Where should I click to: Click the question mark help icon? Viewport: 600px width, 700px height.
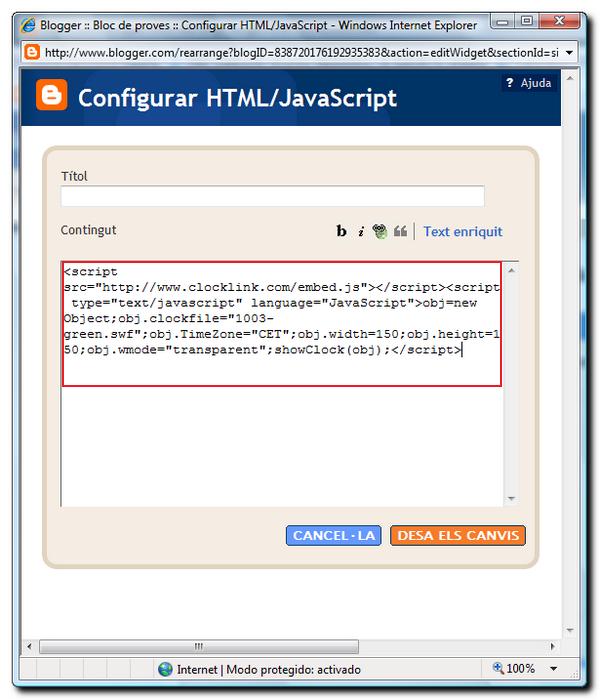pos(509,84)
